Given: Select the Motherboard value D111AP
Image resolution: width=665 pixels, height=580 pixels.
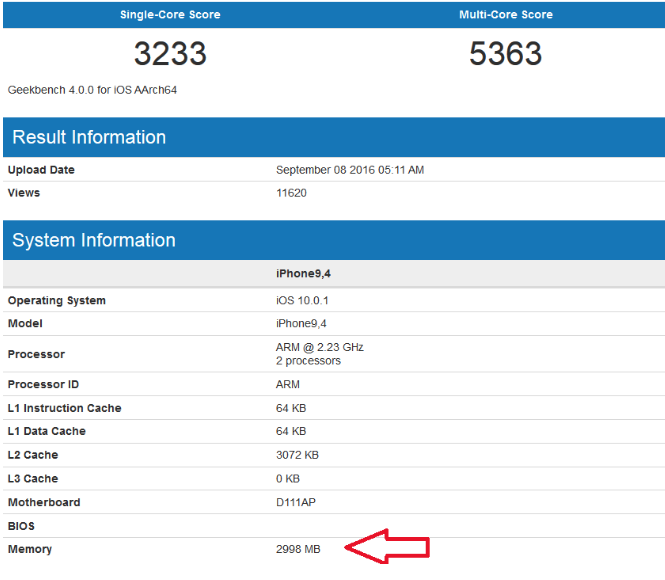Looking at the screenshot, I should [x=296, y=502].
